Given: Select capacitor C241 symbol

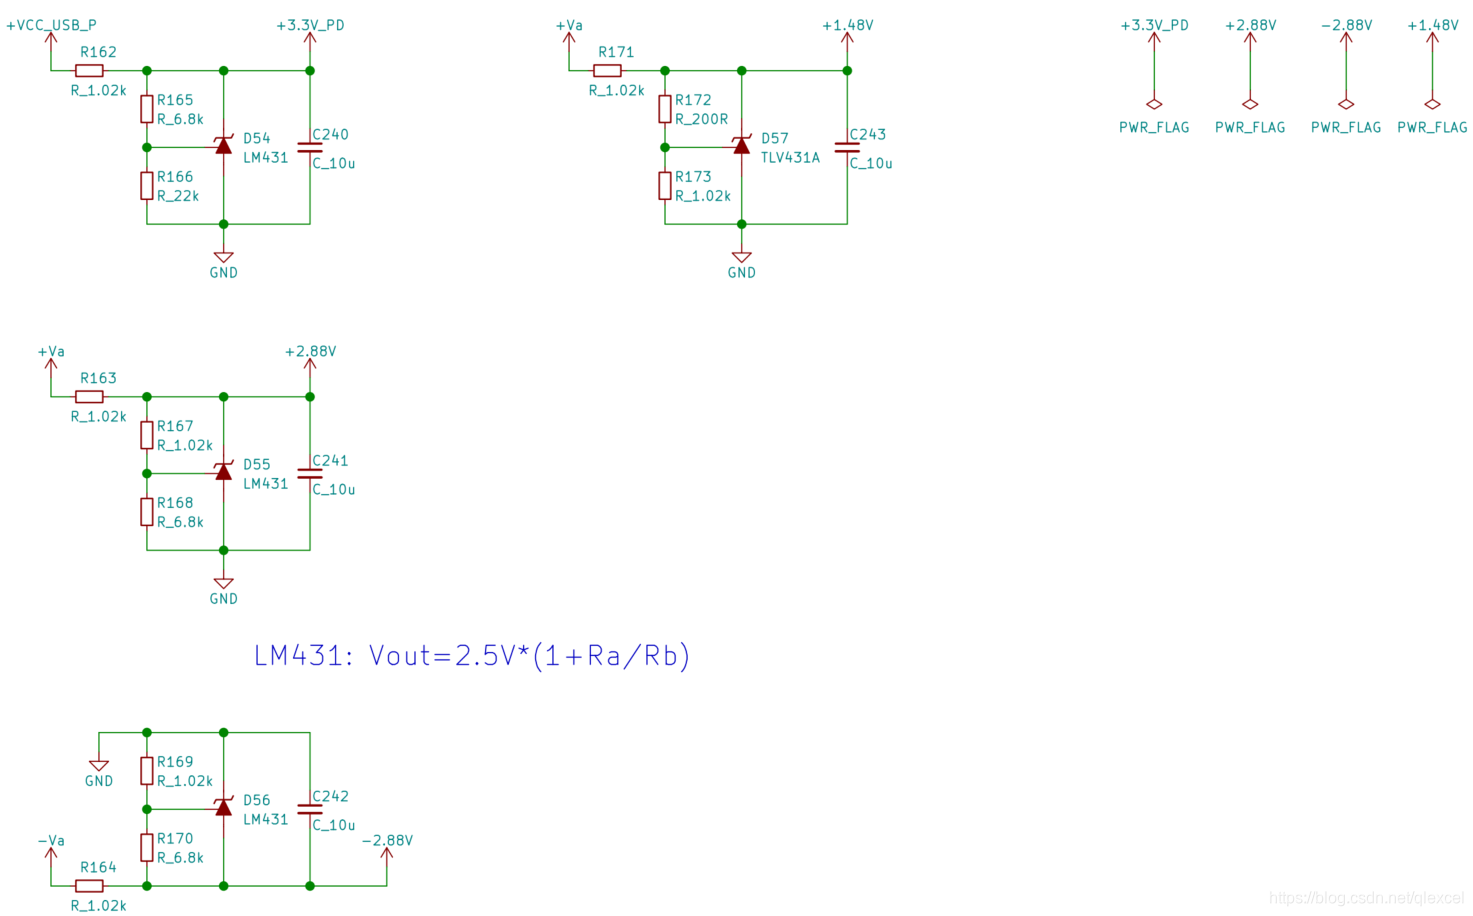Looking at the screenshot, I should click(310, 474).
